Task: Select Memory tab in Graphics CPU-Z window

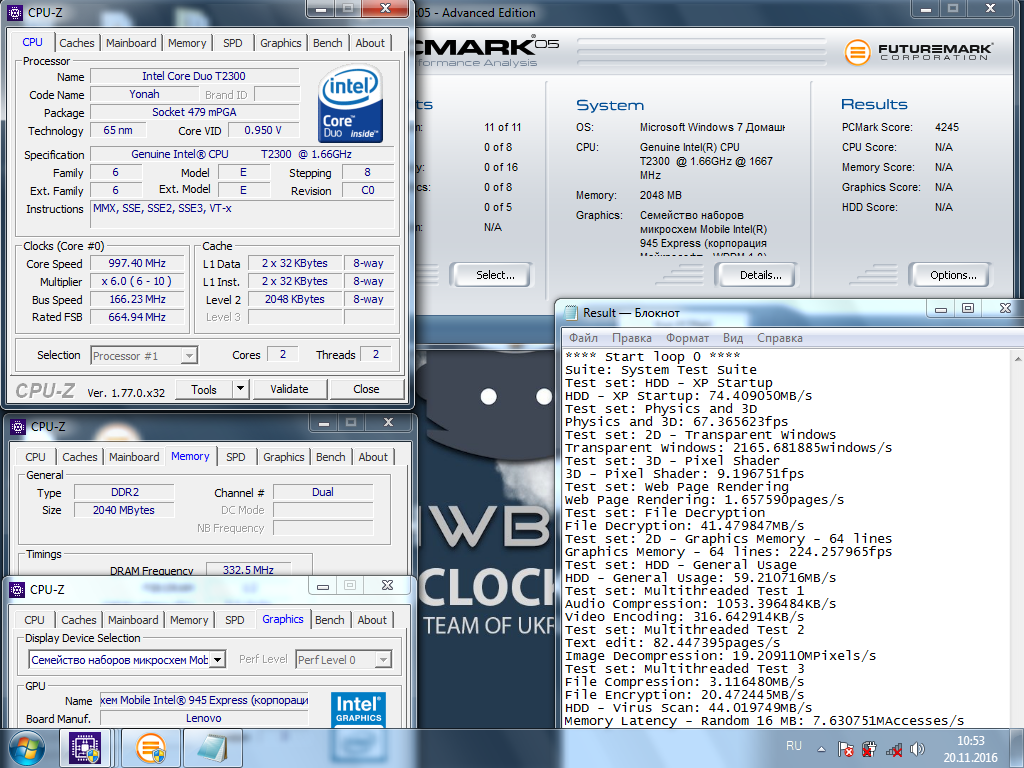Action: click(189, 620)
